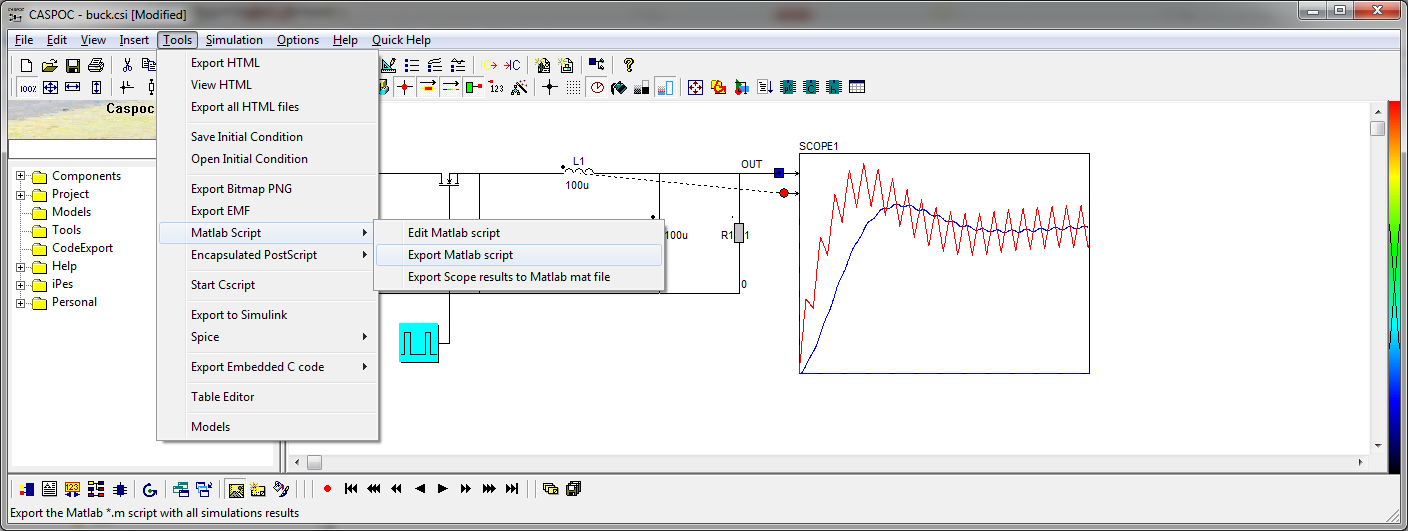
Task: Click the skip-to-start playback button
Action: pyautogui.click(x=351, y=490)
